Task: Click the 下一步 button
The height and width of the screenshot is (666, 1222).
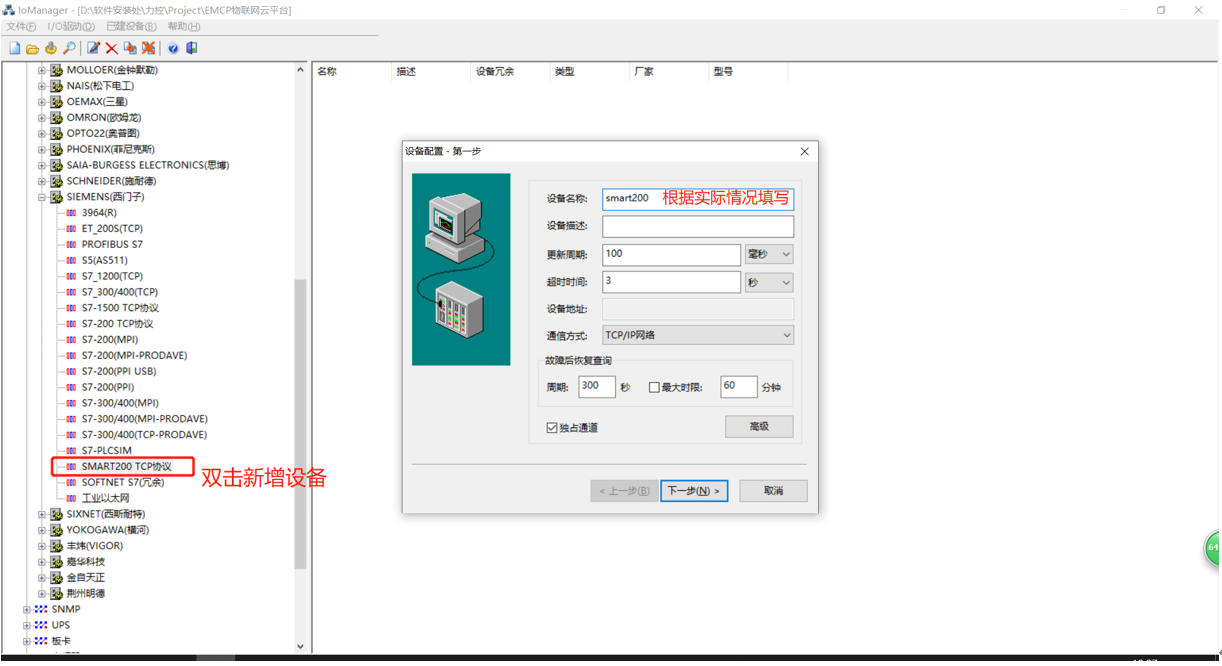Action: (694, 490)
